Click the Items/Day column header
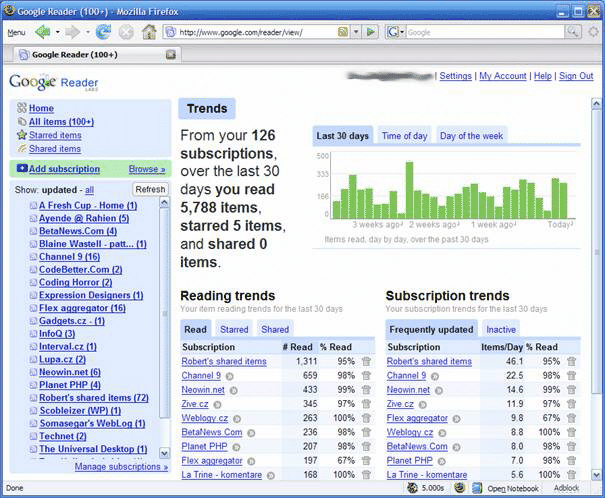This screenshot has width=605, height=498. (x=502, y=347)
